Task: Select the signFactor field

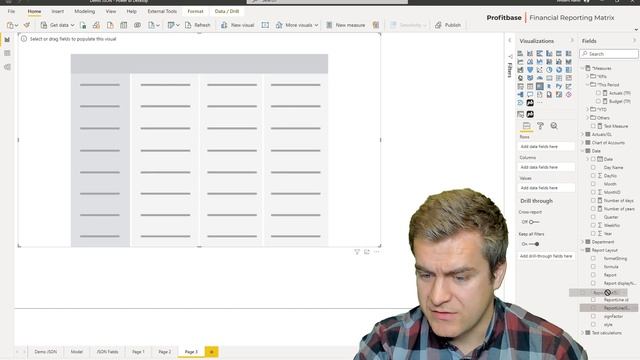Action: point(613,316)
